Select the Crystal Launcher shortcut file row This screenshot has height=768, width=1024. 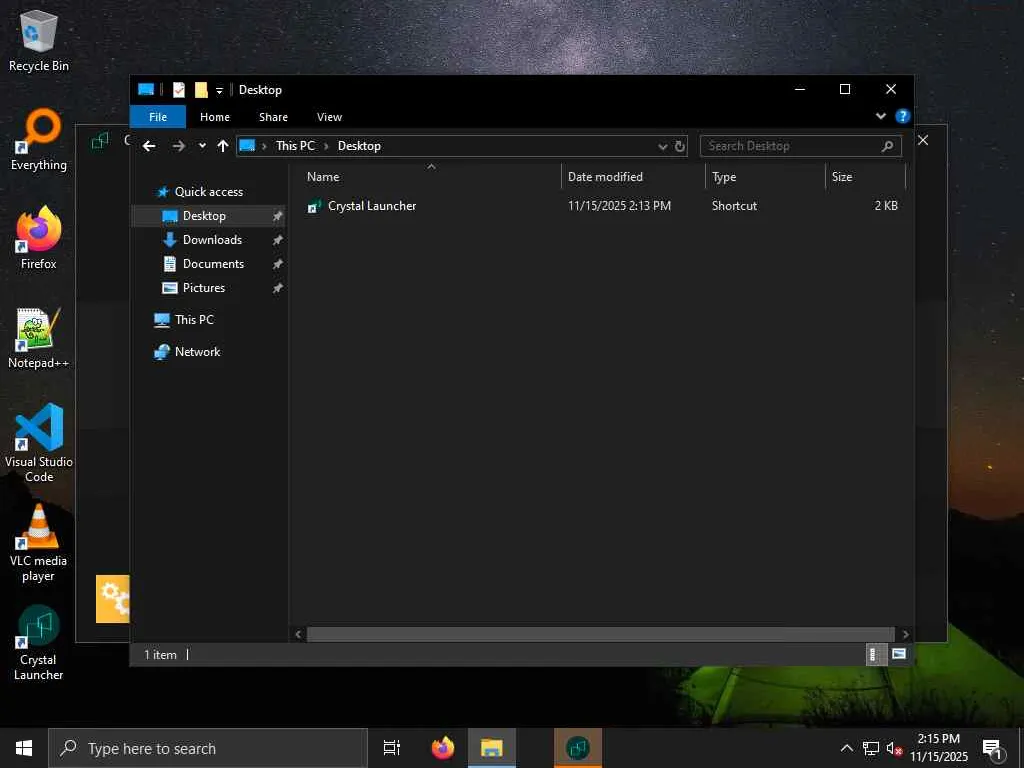pos(603,206)
